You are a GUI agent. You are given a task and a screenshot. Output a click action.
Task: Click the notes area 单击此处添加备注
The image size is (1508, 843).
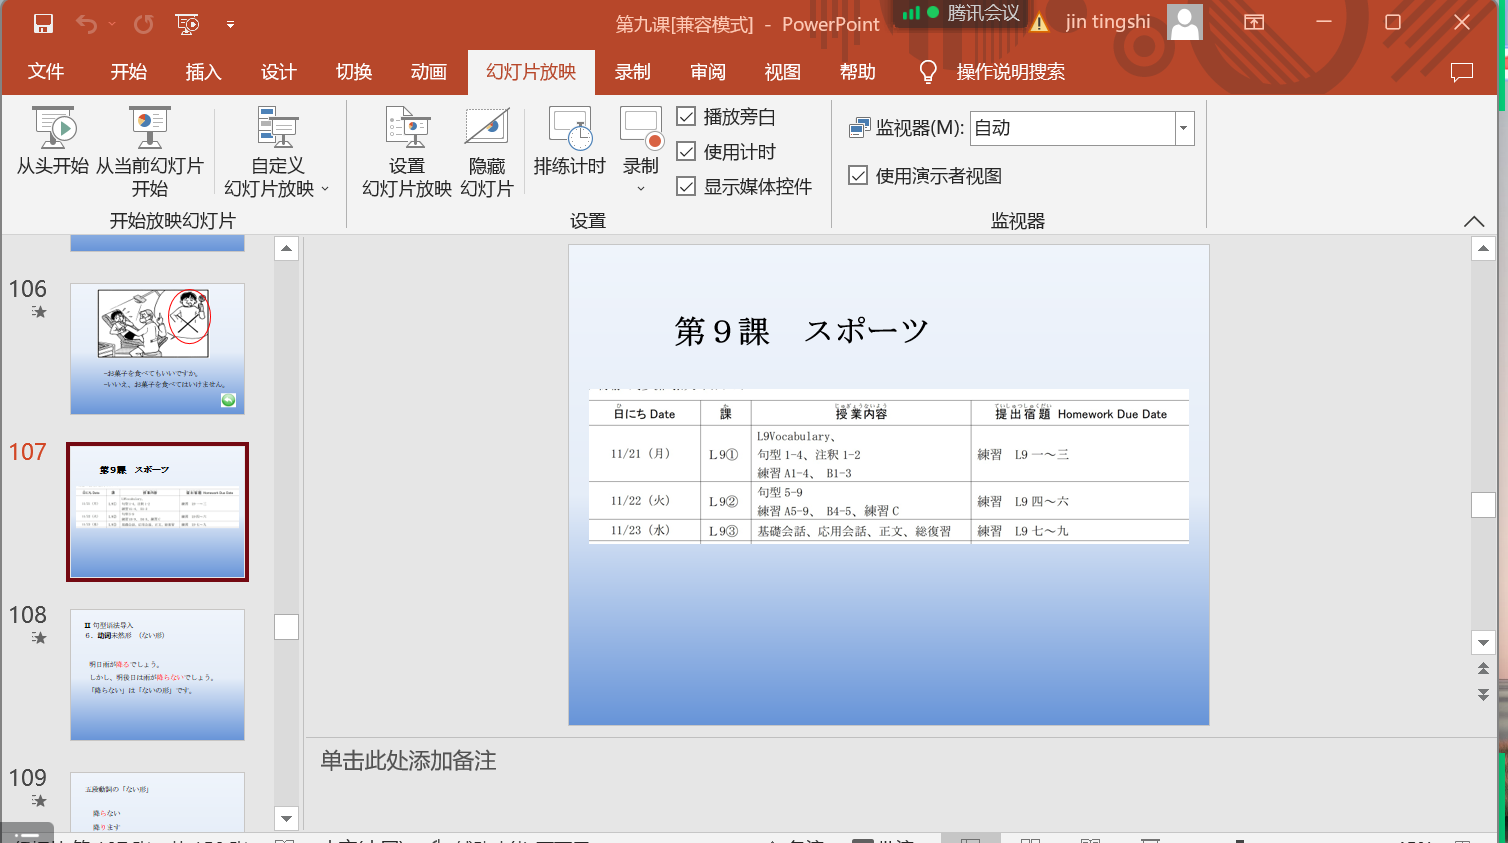coord(408,761)
